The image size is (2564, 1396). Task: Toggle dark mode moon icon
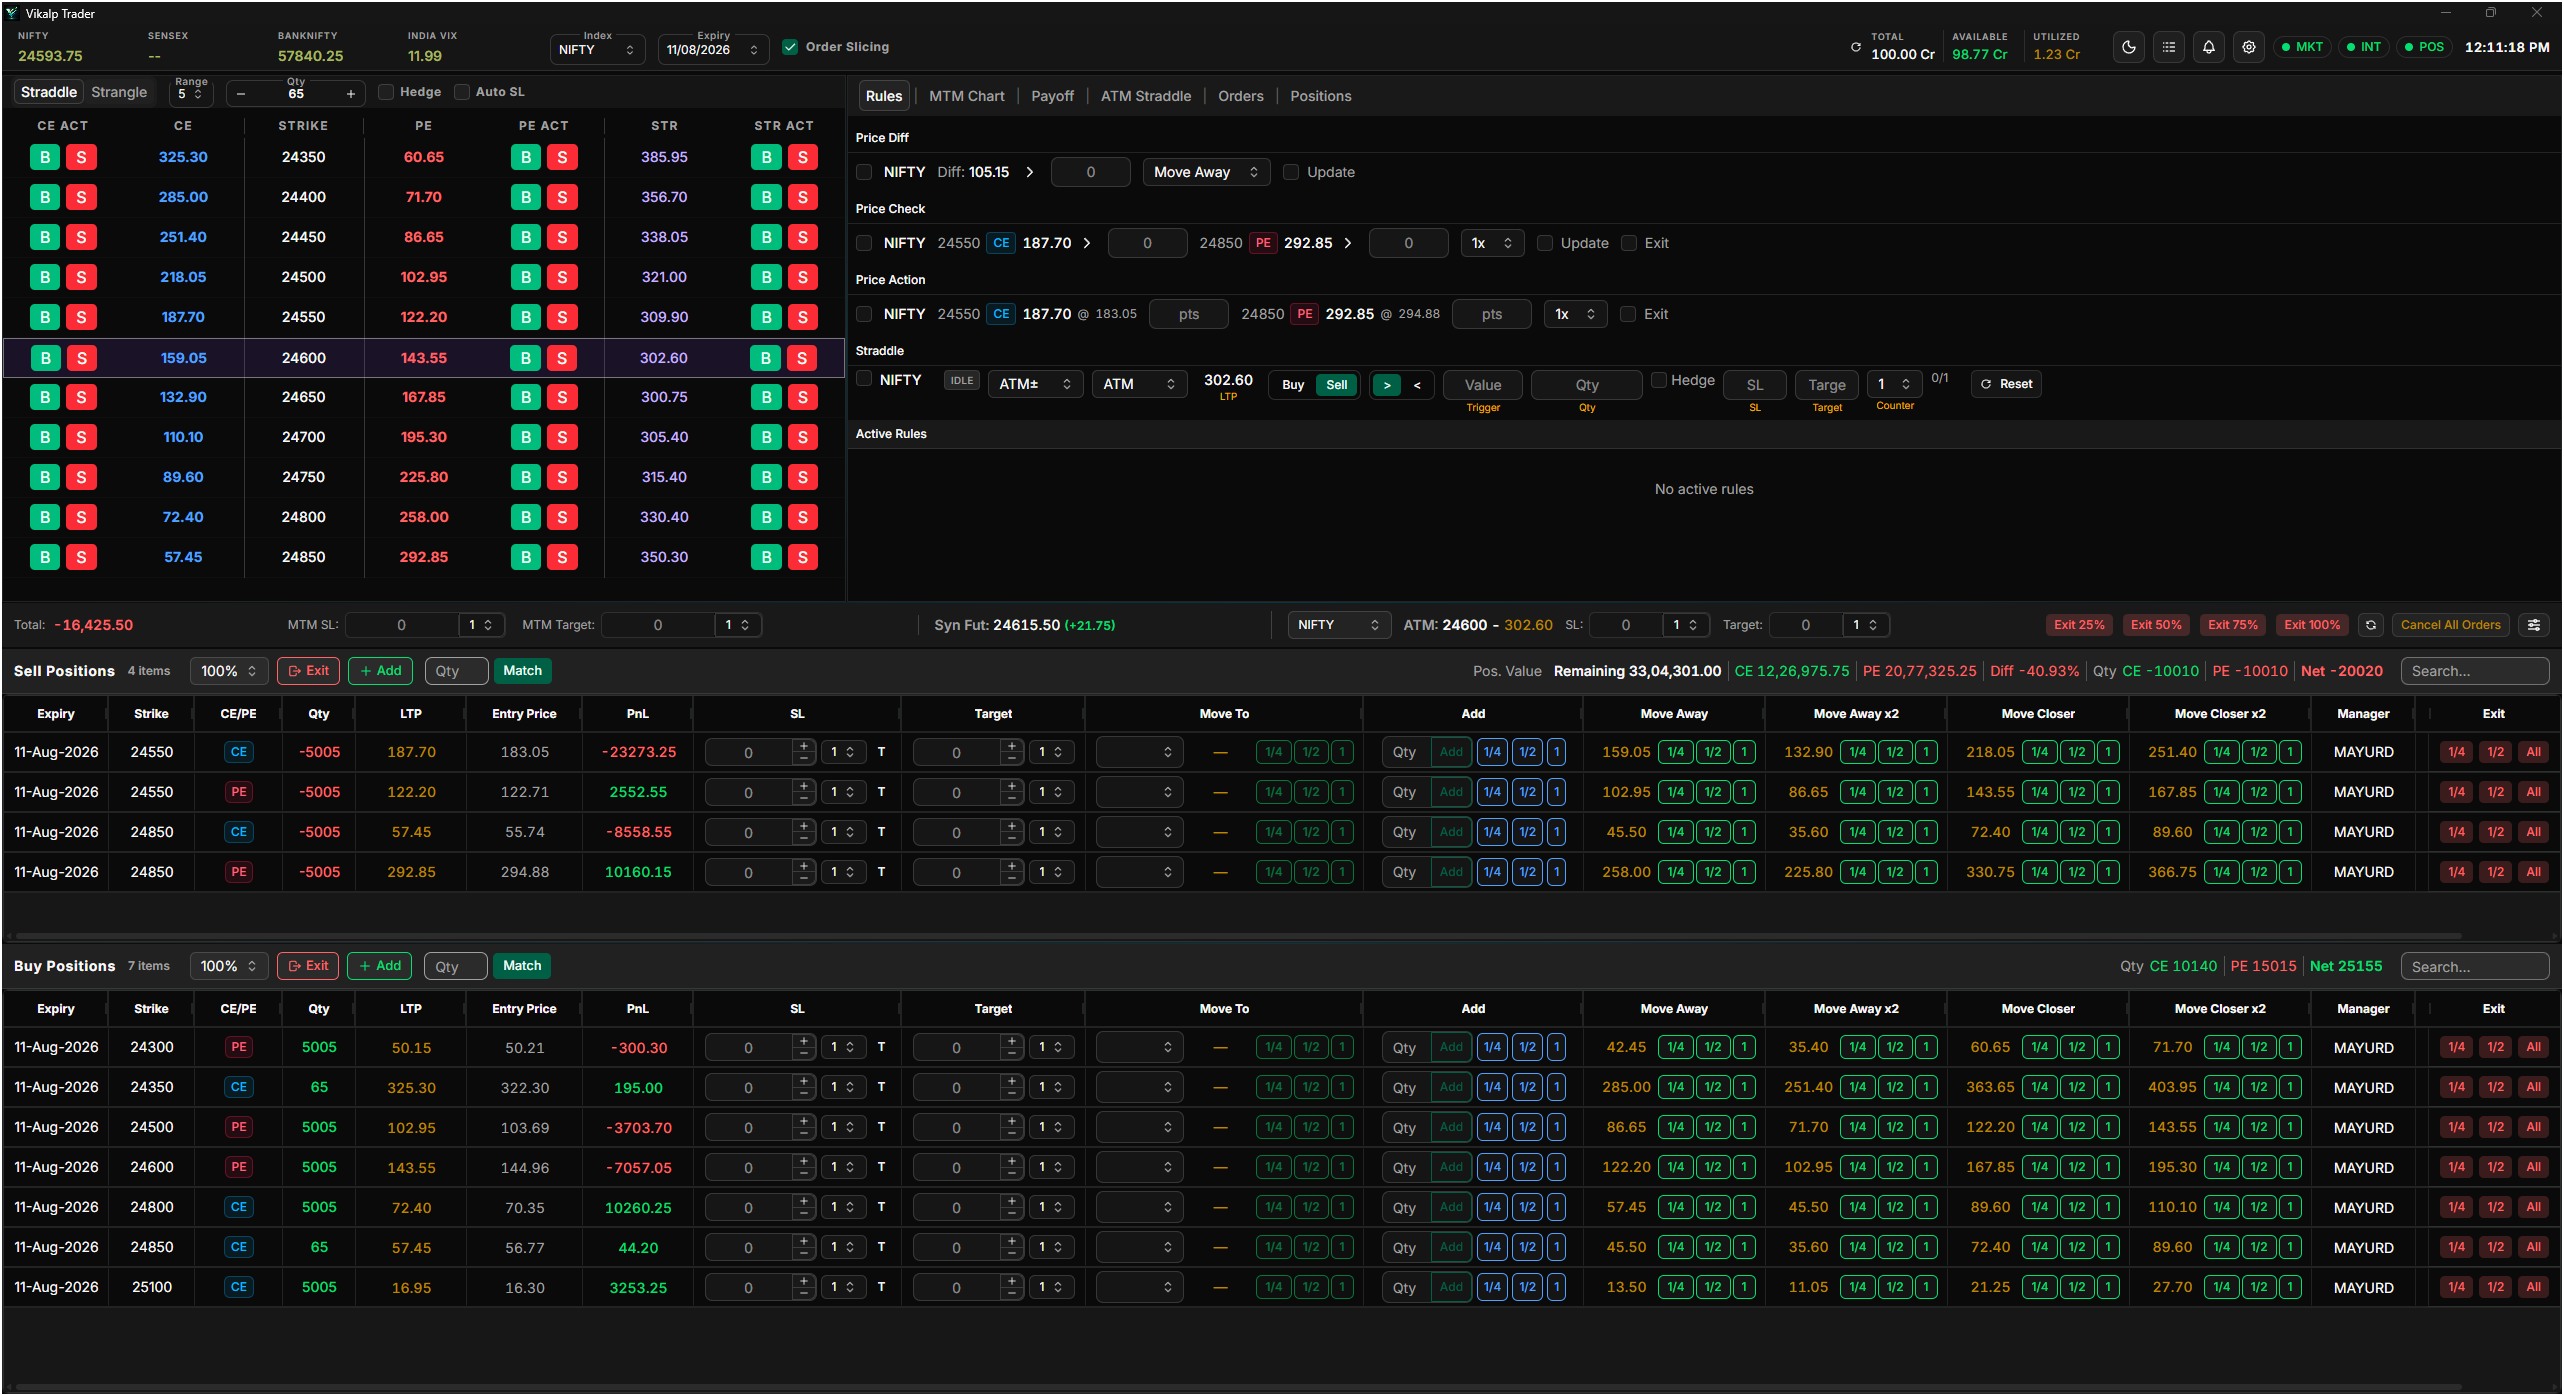2129,47
